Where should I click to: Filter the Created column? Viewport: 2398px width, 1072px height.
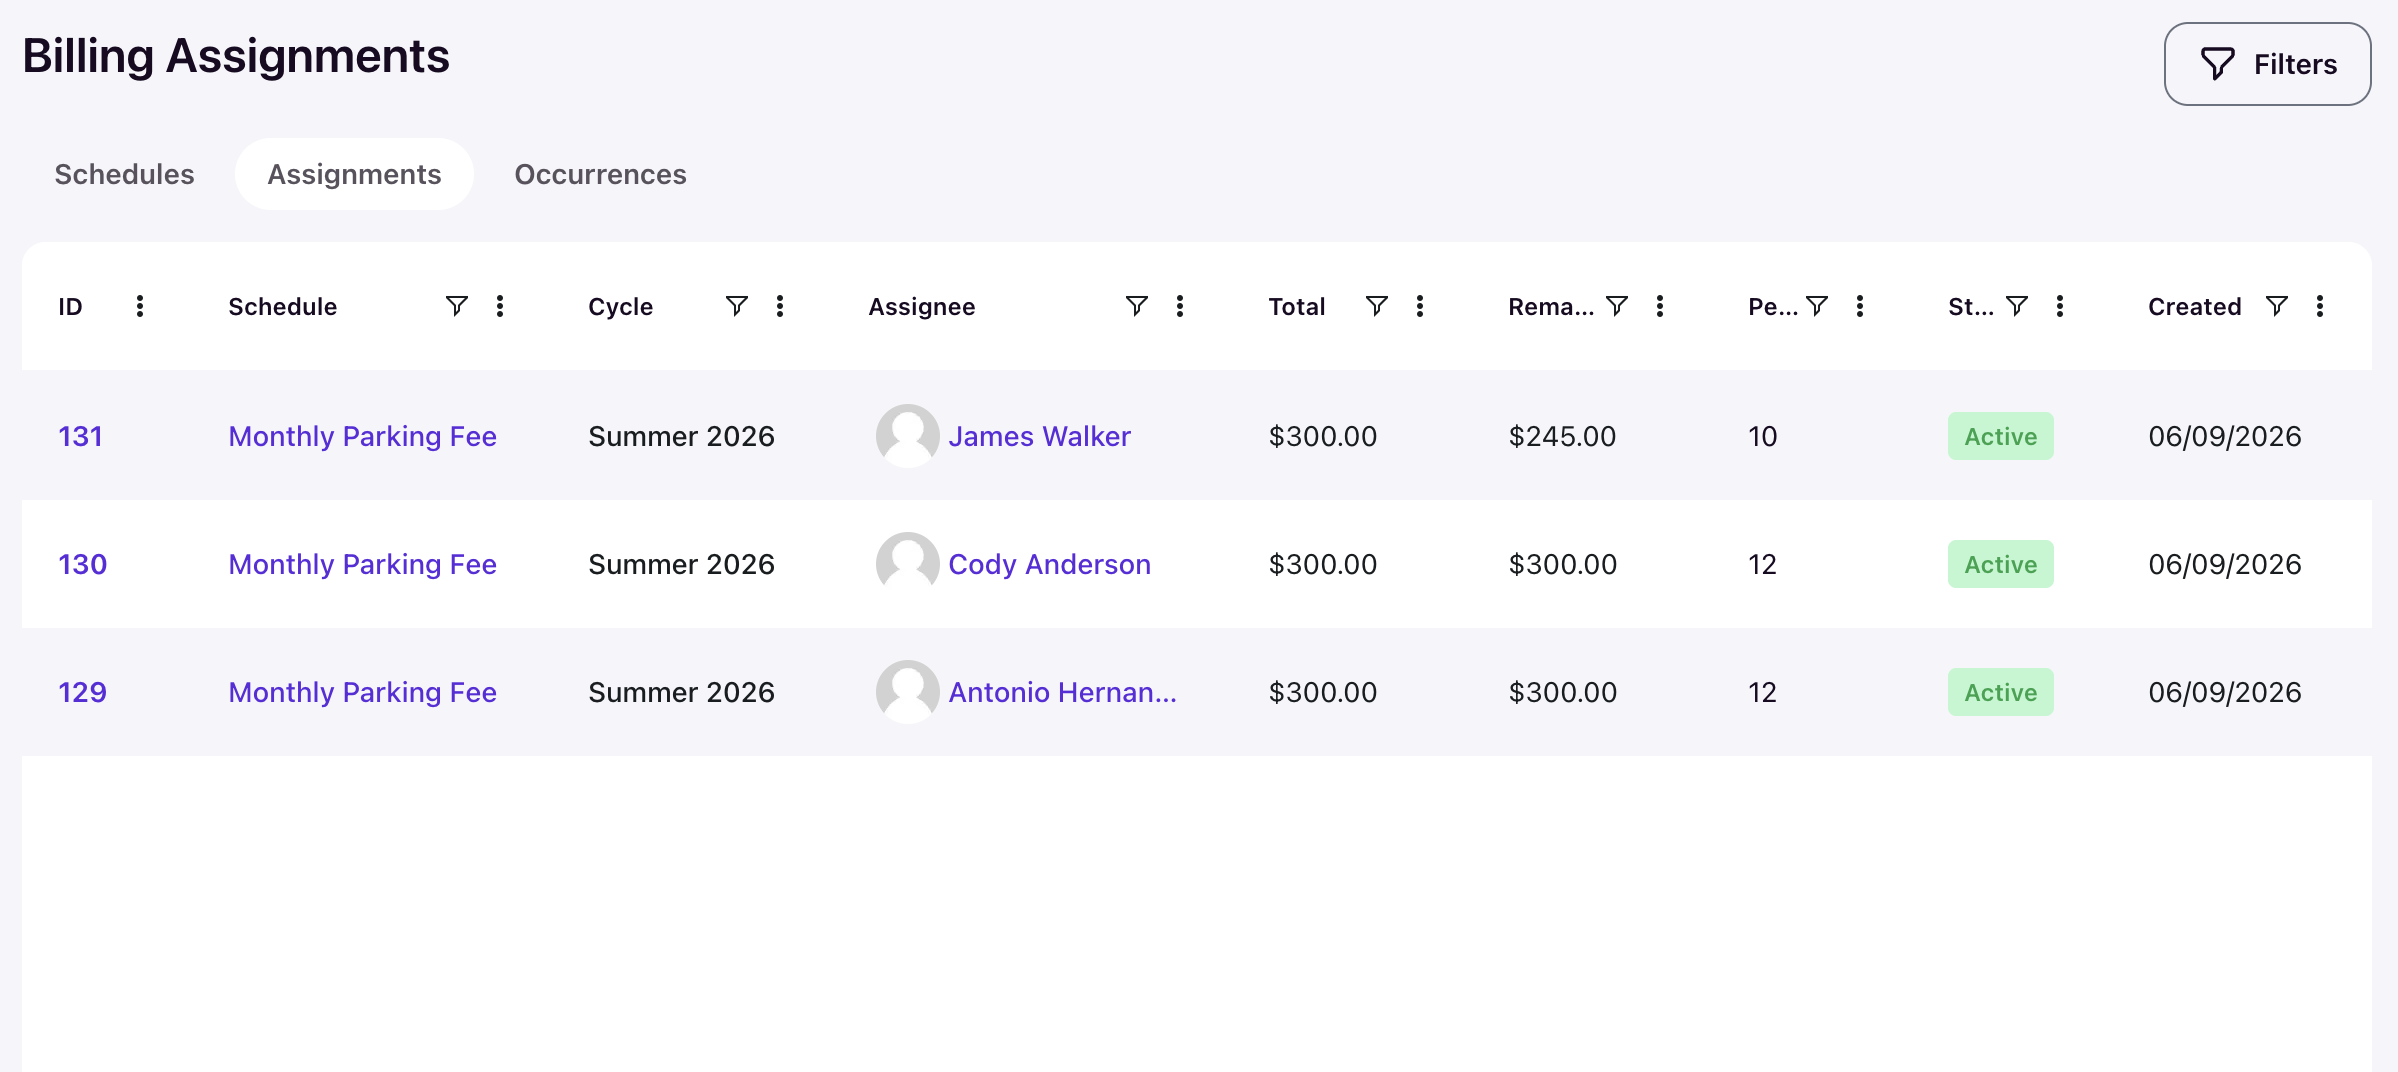point(2276,306)
